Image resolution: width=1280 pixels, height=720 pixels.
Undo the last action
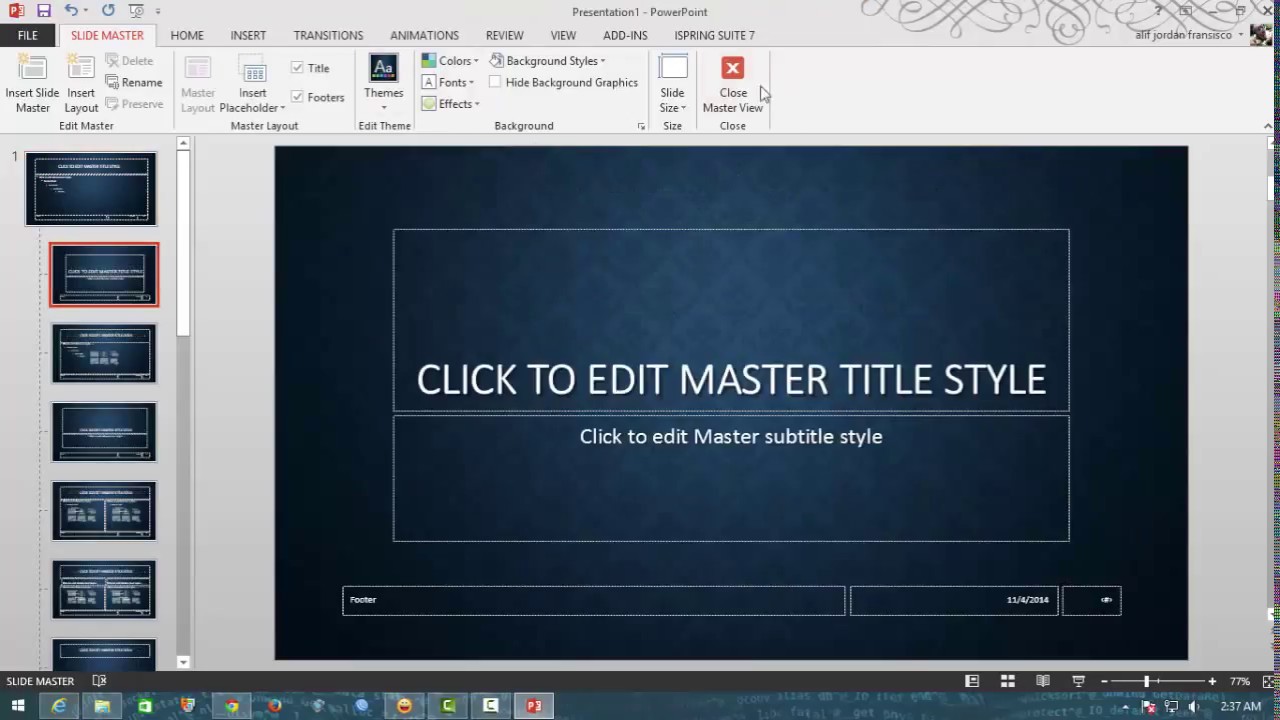(71, 11)
